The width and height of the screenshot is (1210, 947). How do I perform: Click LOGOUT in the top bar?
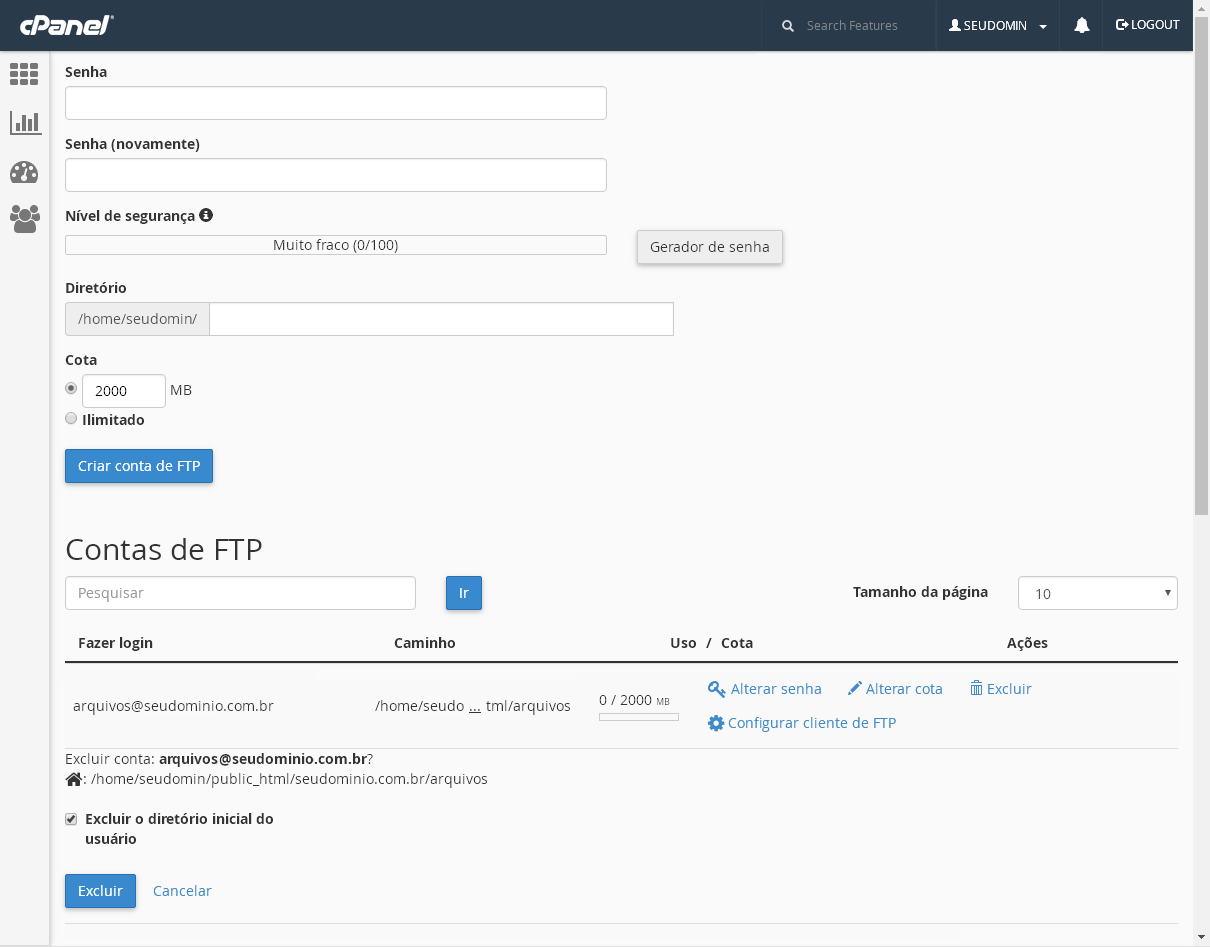coord(1147,25)
